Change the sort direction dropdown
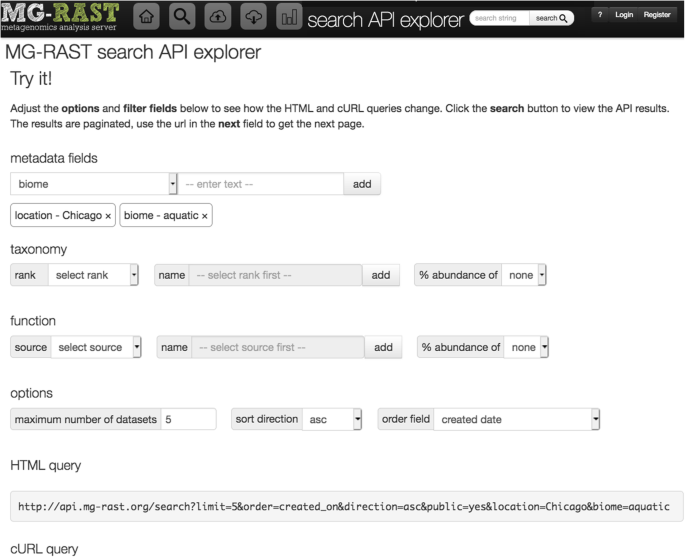Viewport: 685px width, 560px height. pos(332,419)
